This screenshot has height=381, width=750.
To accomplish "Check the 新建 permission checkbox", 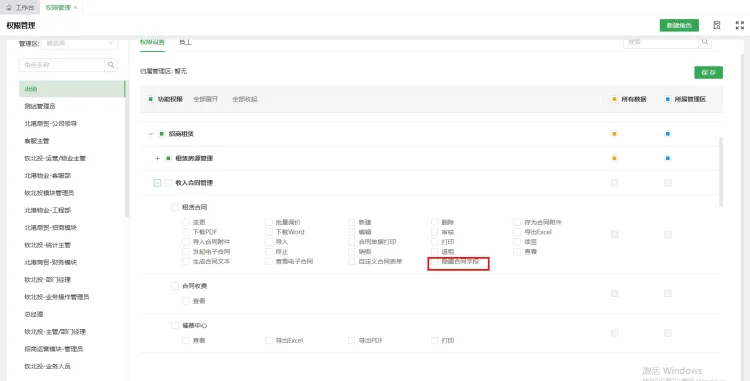I will pos(352,222).
